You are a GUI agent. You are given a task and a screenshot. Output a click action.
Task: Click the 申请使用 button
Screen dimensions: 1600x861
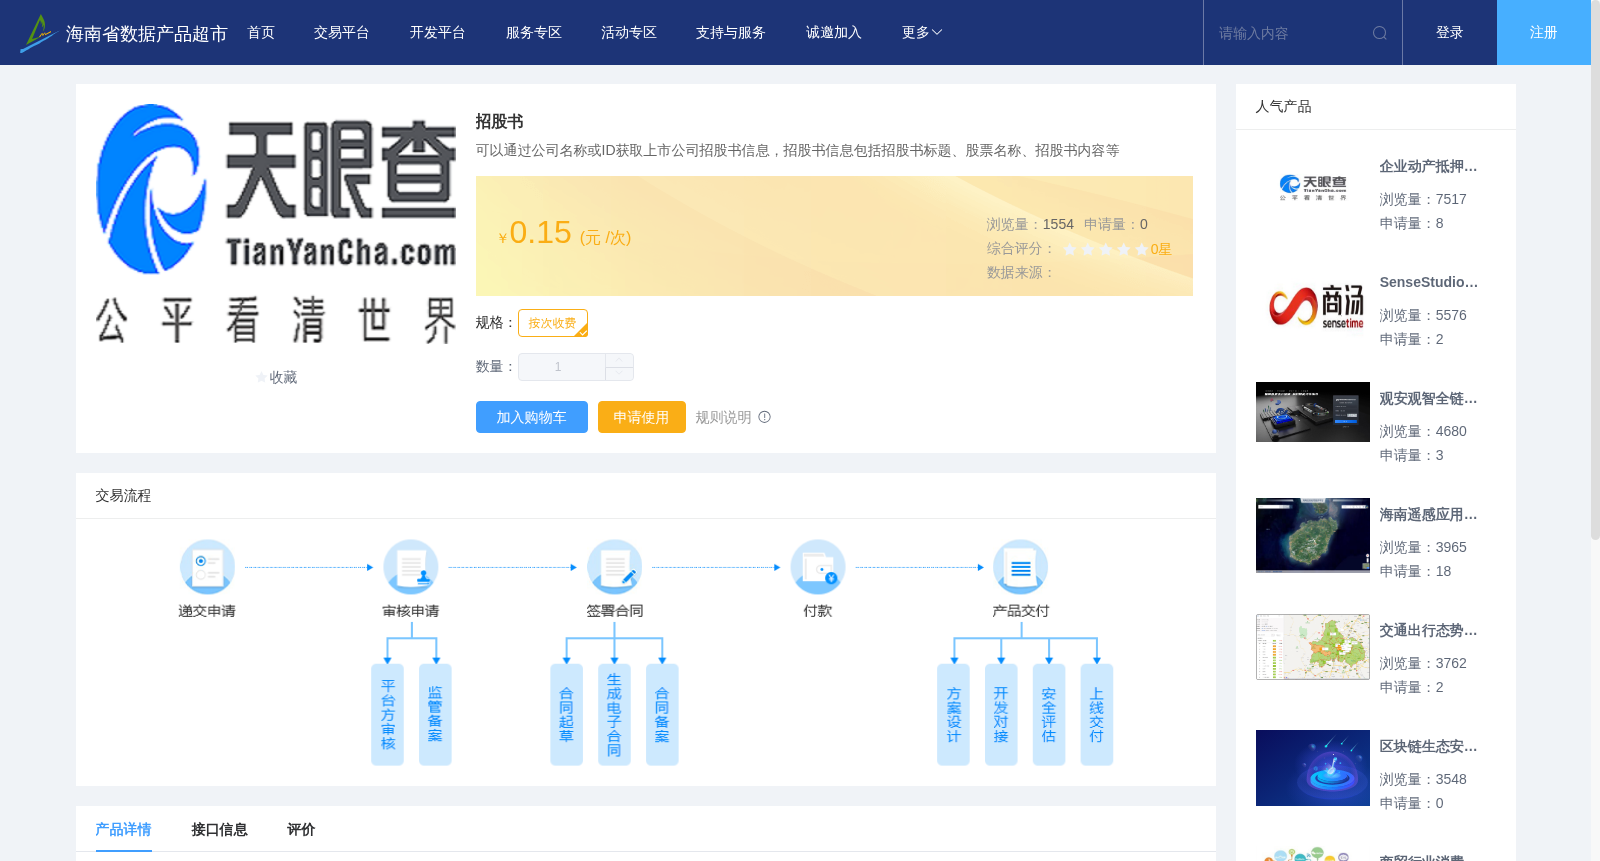[642, 417]
